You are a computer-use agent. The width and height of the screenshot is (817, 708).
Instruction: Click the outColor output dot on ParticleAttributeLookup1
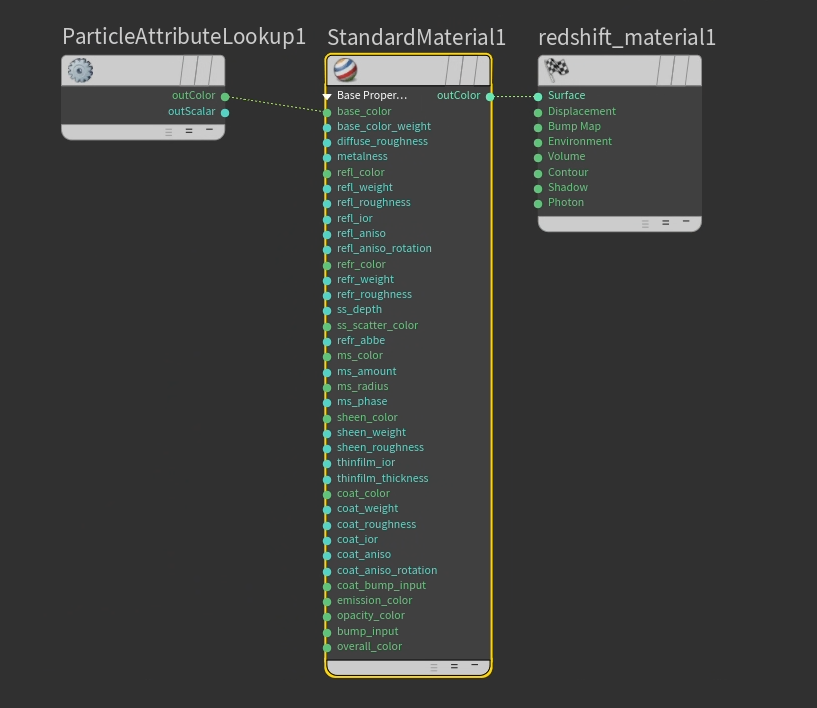coord(225,97)
